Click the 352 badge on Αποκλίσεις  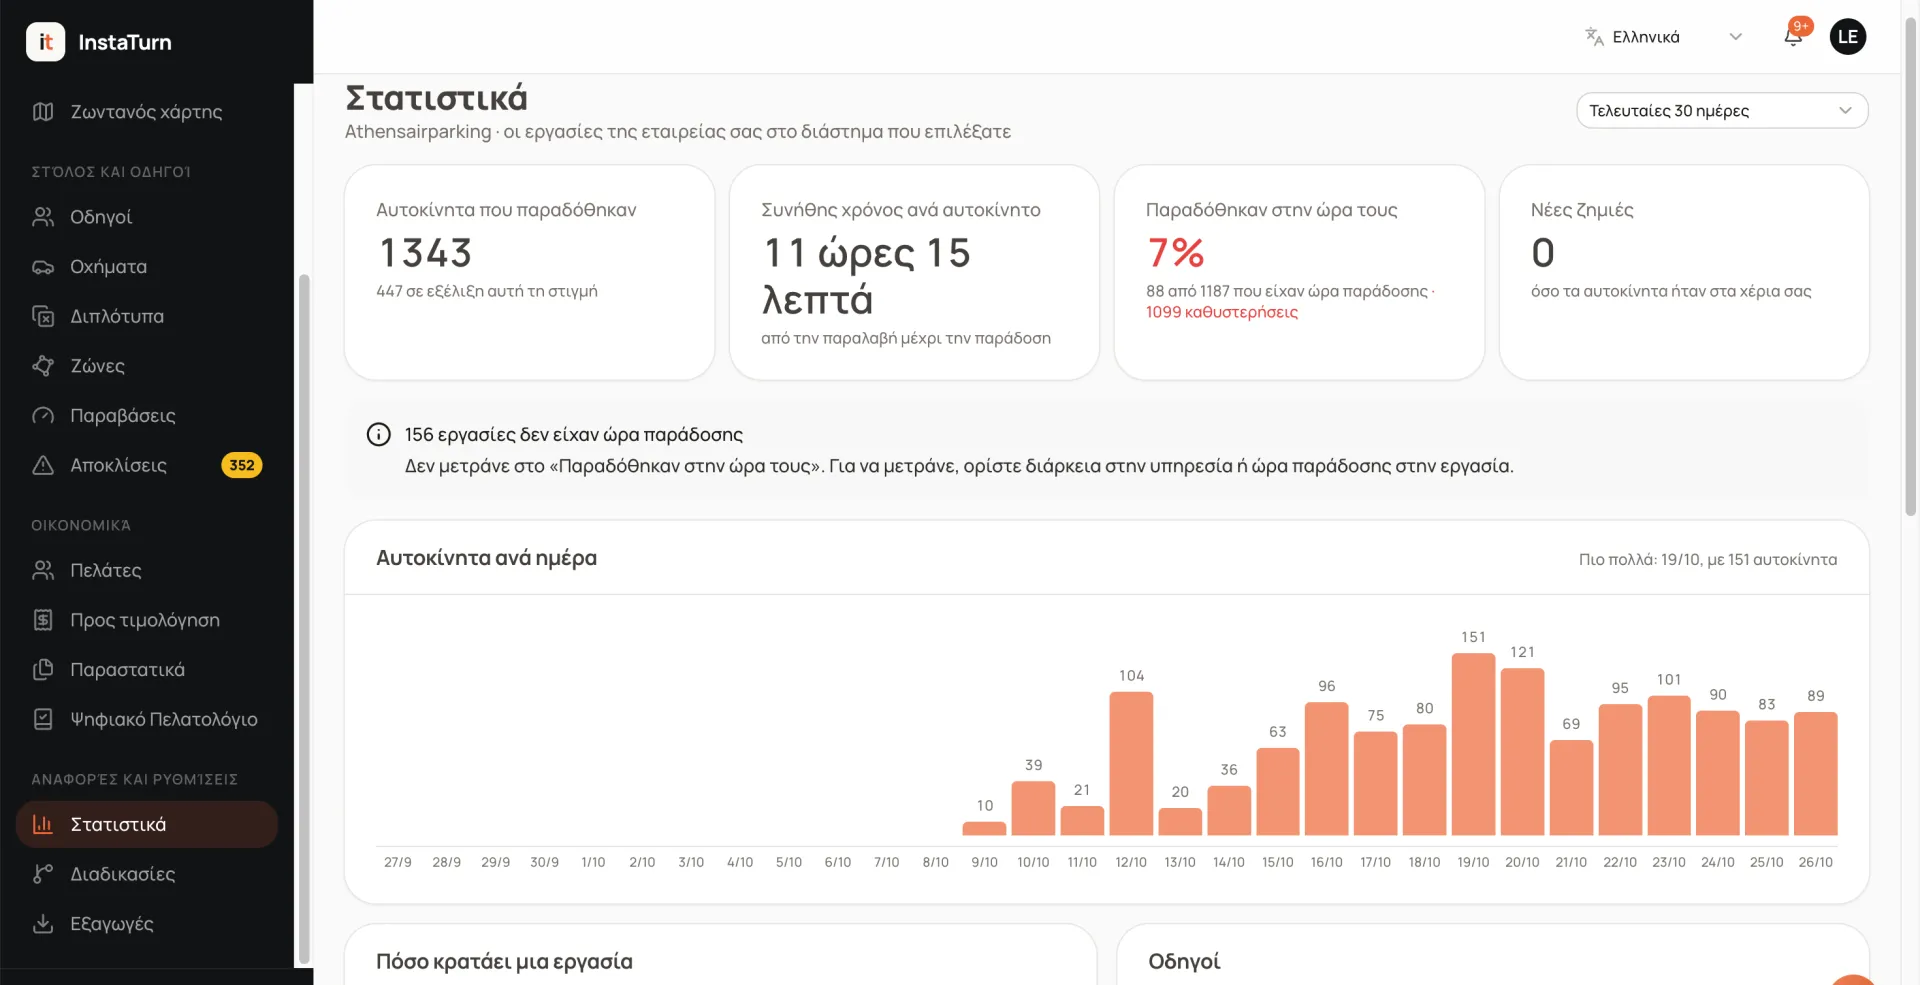[x=242, y=465]
